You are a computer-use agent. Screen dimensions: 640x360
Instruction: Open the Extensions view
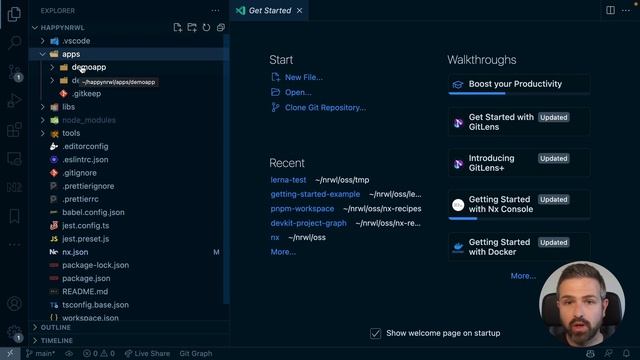(14, 130)
